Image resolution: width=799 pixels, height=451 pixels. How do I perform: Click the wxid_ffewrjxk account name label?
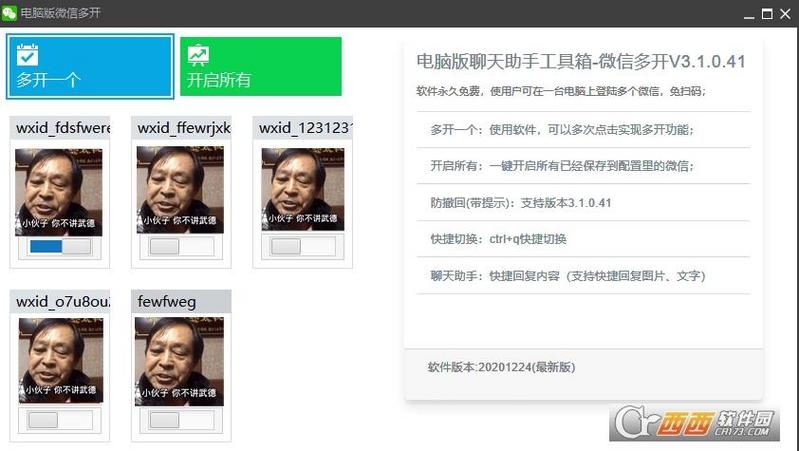coord(184,127)
